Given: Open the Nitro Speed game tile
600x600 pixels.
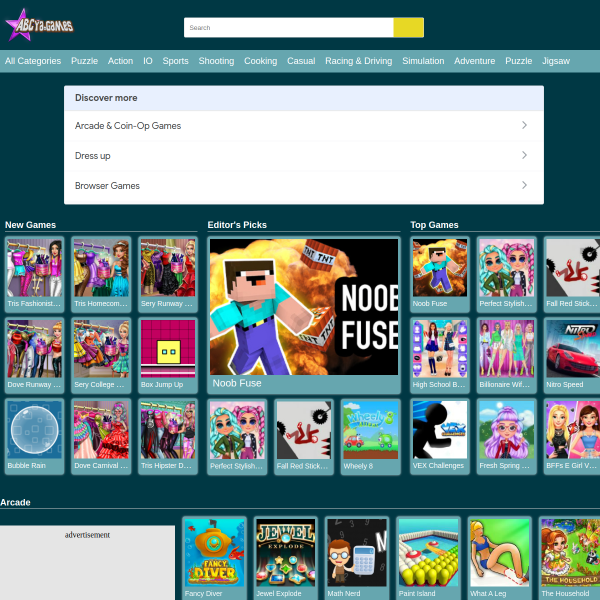Looking at the screenshot, I should 572,355.
